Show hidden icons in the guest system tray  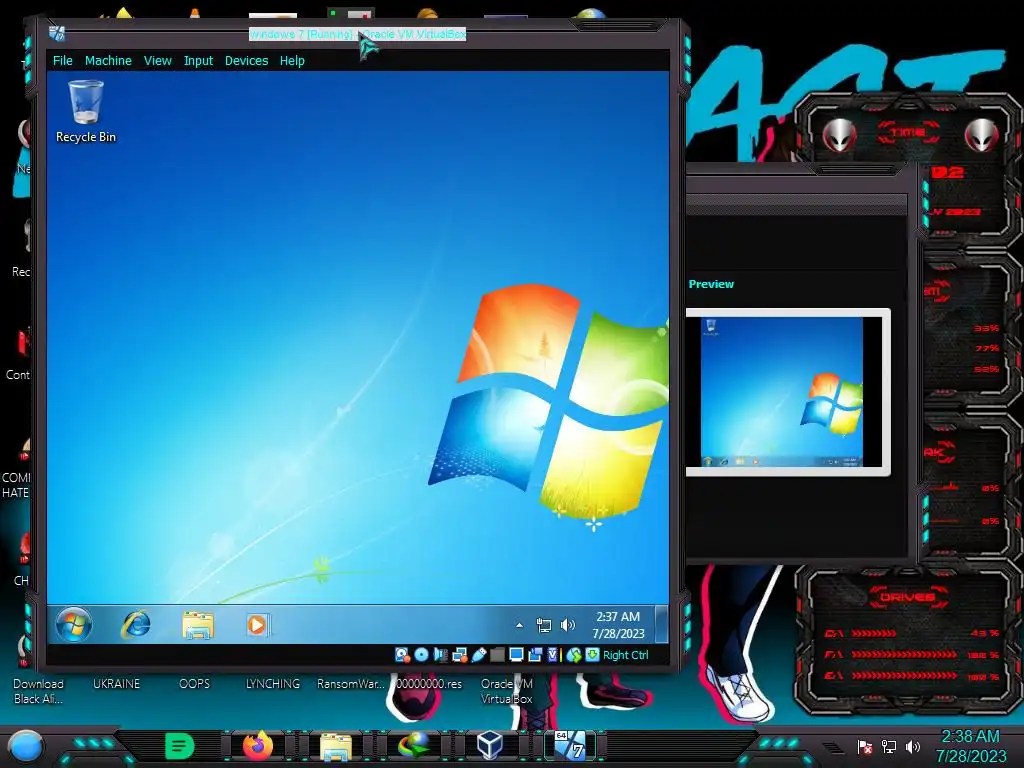[519, 625]
